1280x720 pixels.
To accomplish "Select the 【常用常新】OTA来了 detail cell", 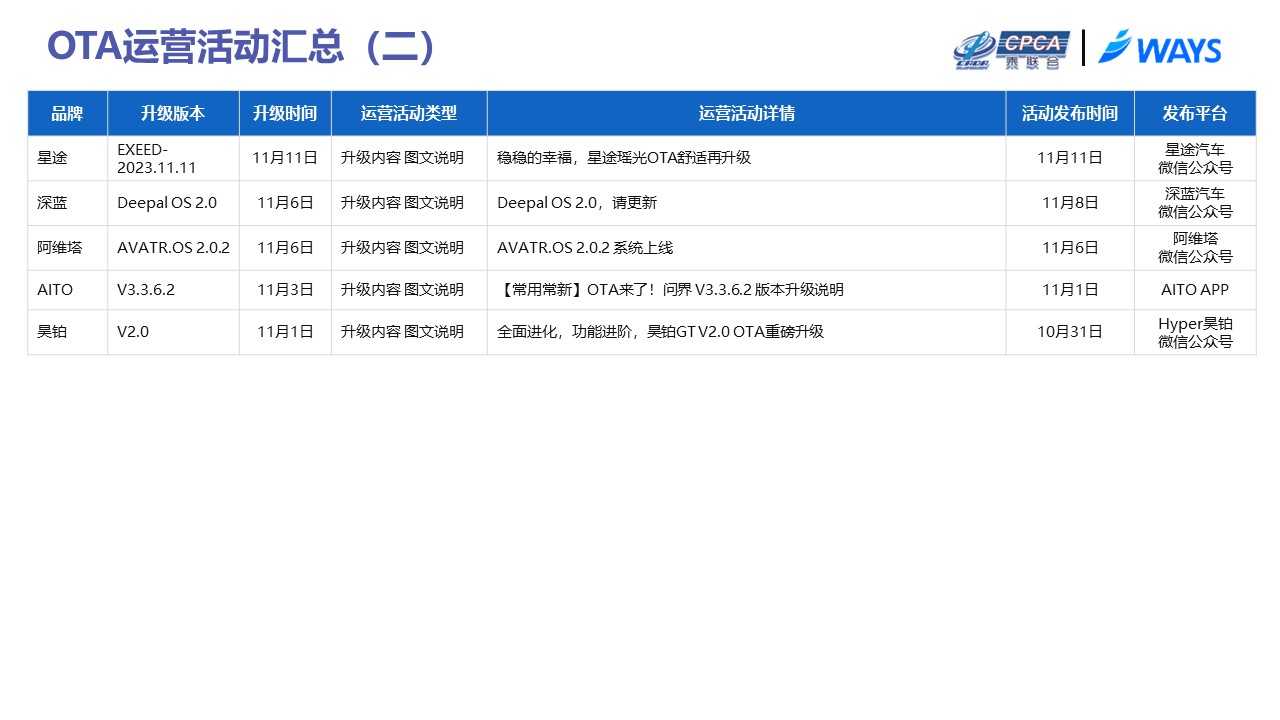I will point(746,290).
